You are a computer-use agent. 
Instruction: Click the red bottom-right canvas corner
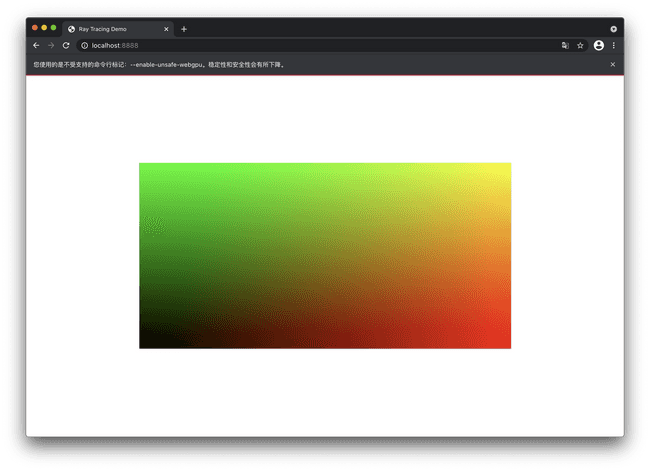[504, 342]
